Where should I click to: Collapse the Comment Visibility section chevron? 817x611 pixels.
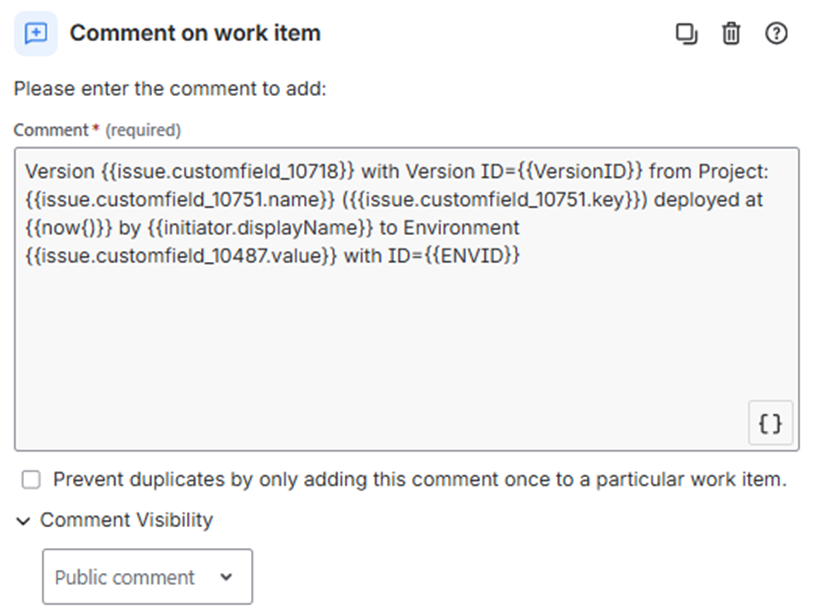(x=24, y=521)
